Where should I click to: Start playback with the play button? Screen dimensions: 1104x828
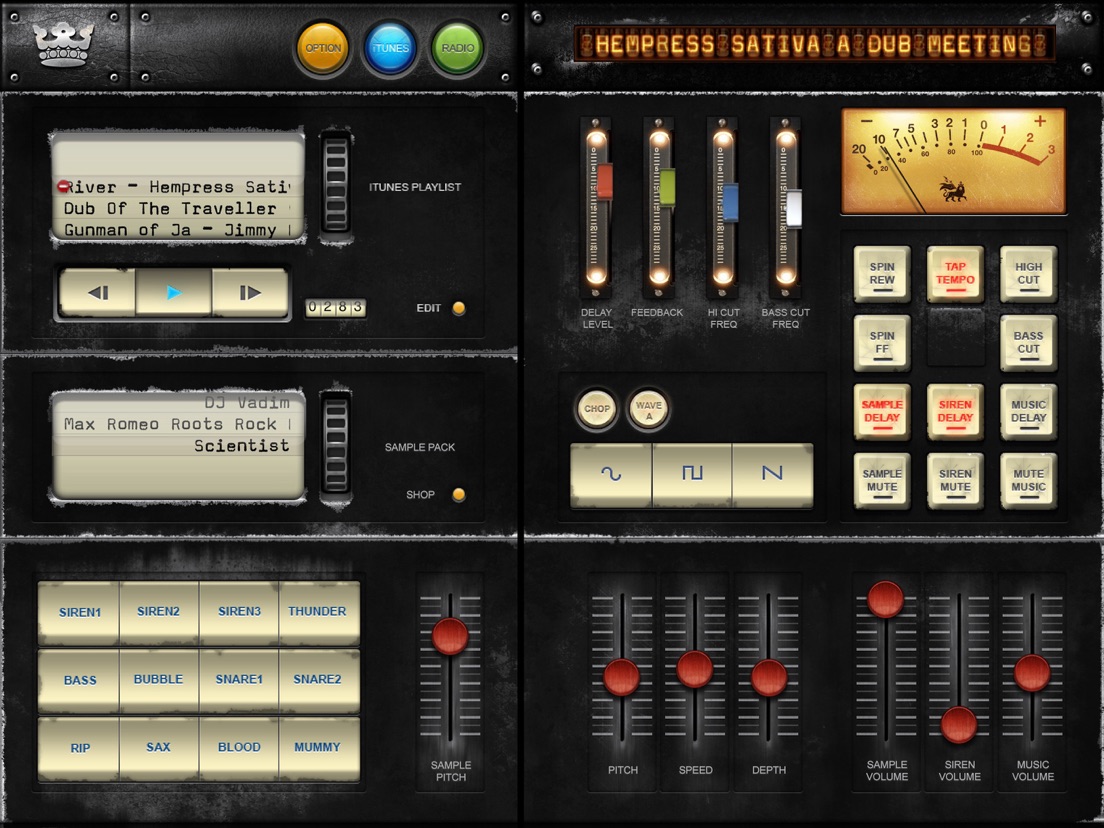[173, 292]
